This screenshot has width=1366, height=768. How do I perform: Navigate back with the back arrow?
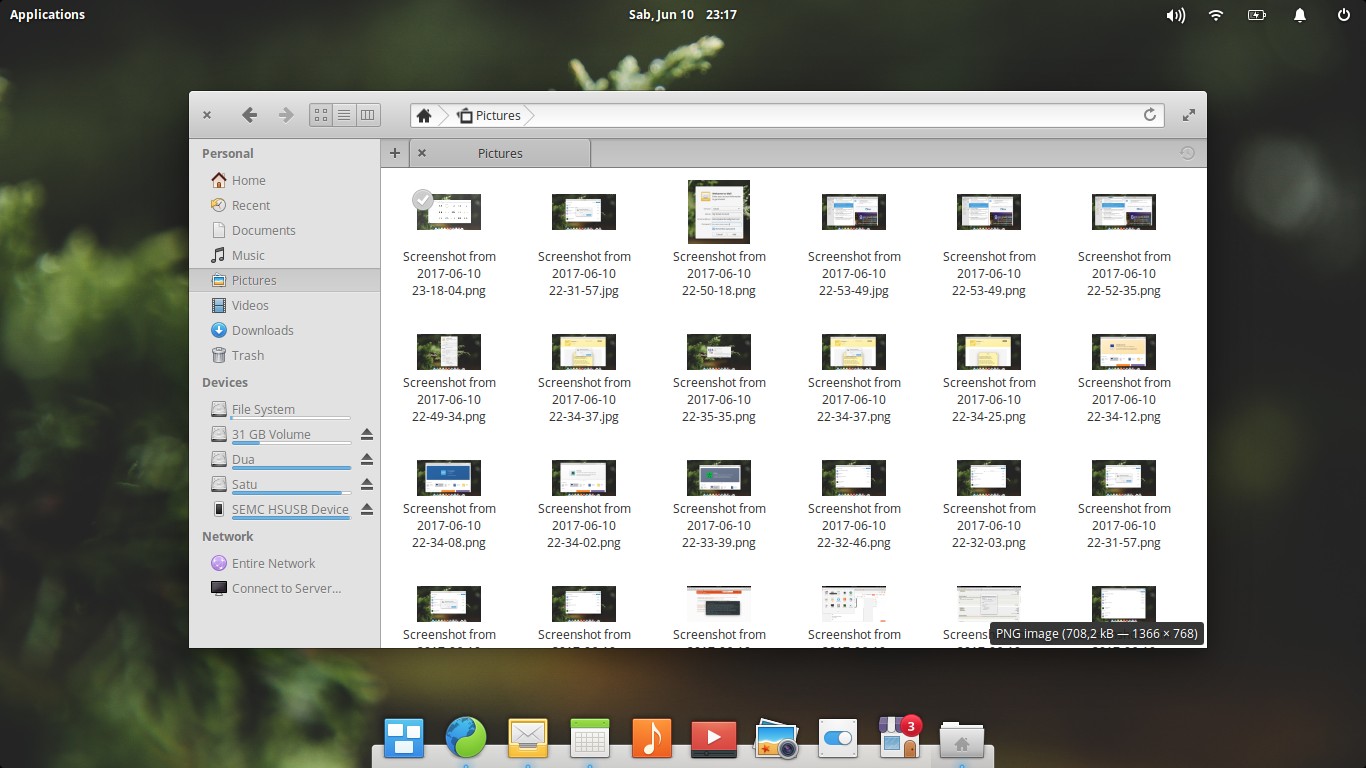(249, 115)
